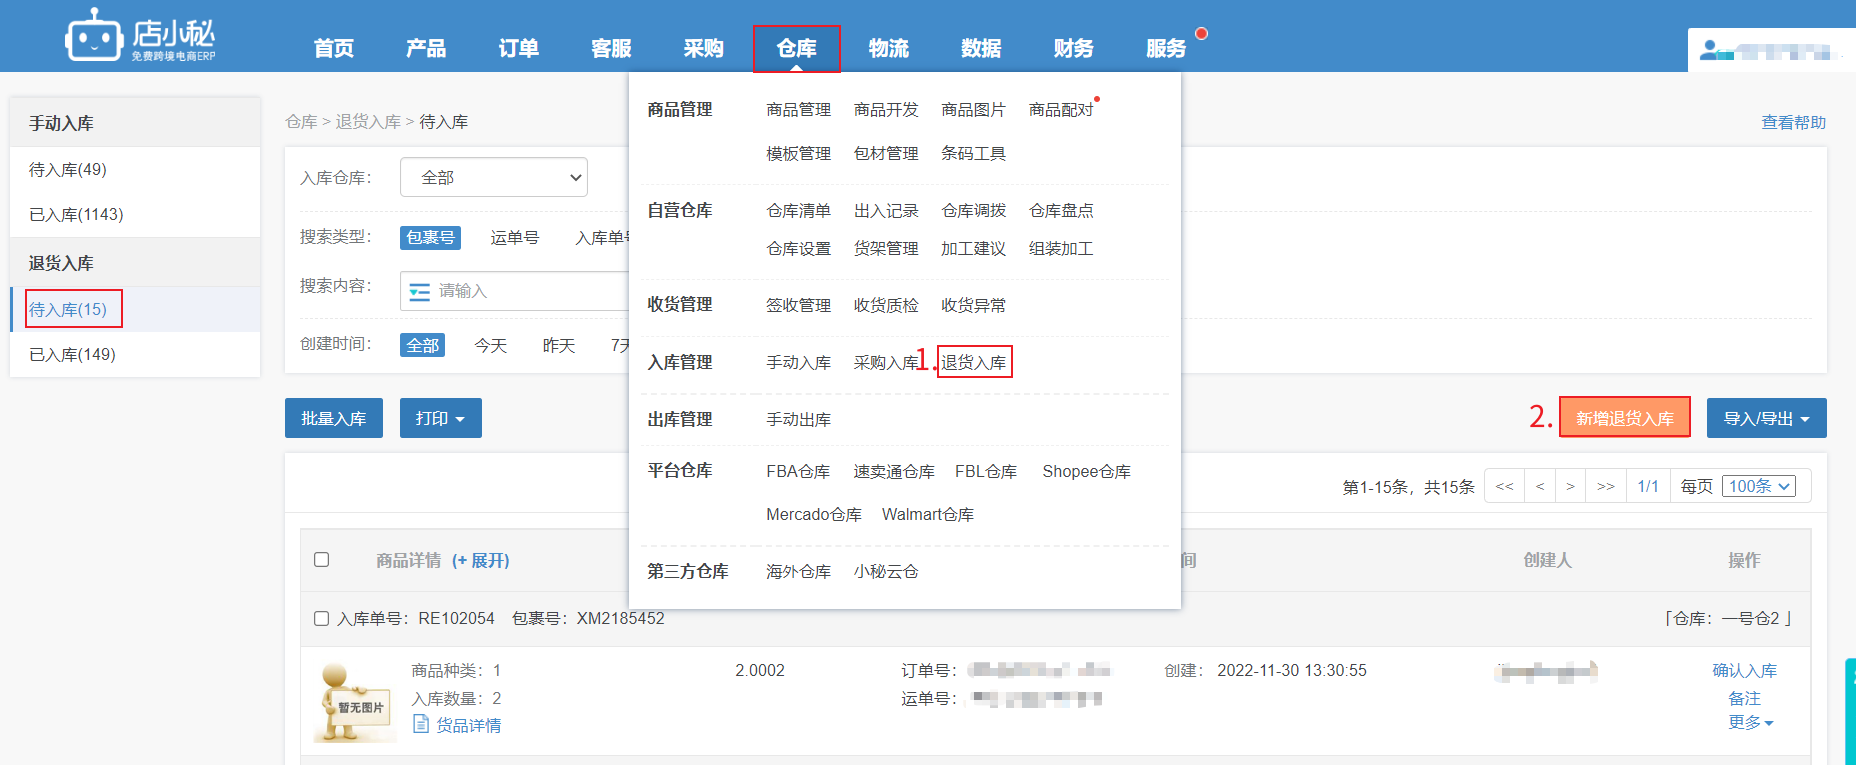Click the red notification dot beside 服务
The width and height of the screenshot is (1856, 765).
pos(1201,33)
